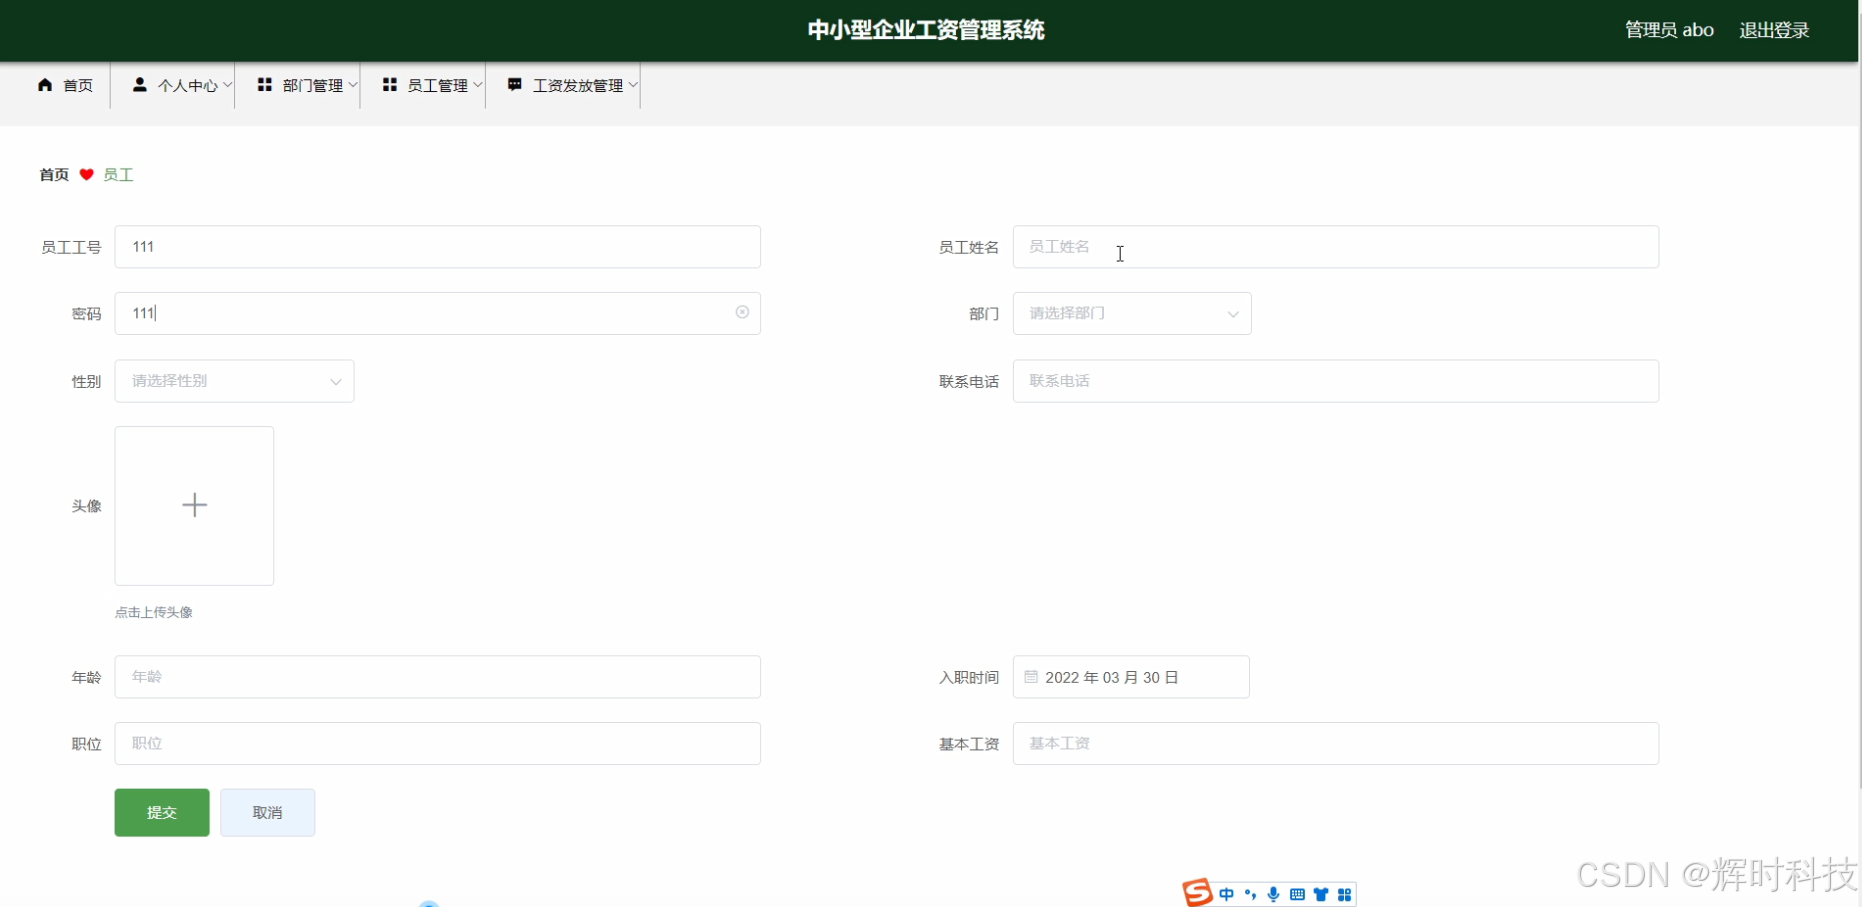Open voice input via the microphone icon
This screenshot has height=907, width=1862.
click(1272, 893)
